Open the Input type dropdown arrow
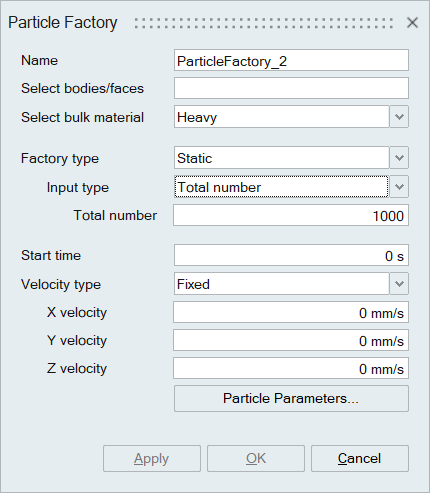This screenshot has height=493, width=430. point(399,187)
